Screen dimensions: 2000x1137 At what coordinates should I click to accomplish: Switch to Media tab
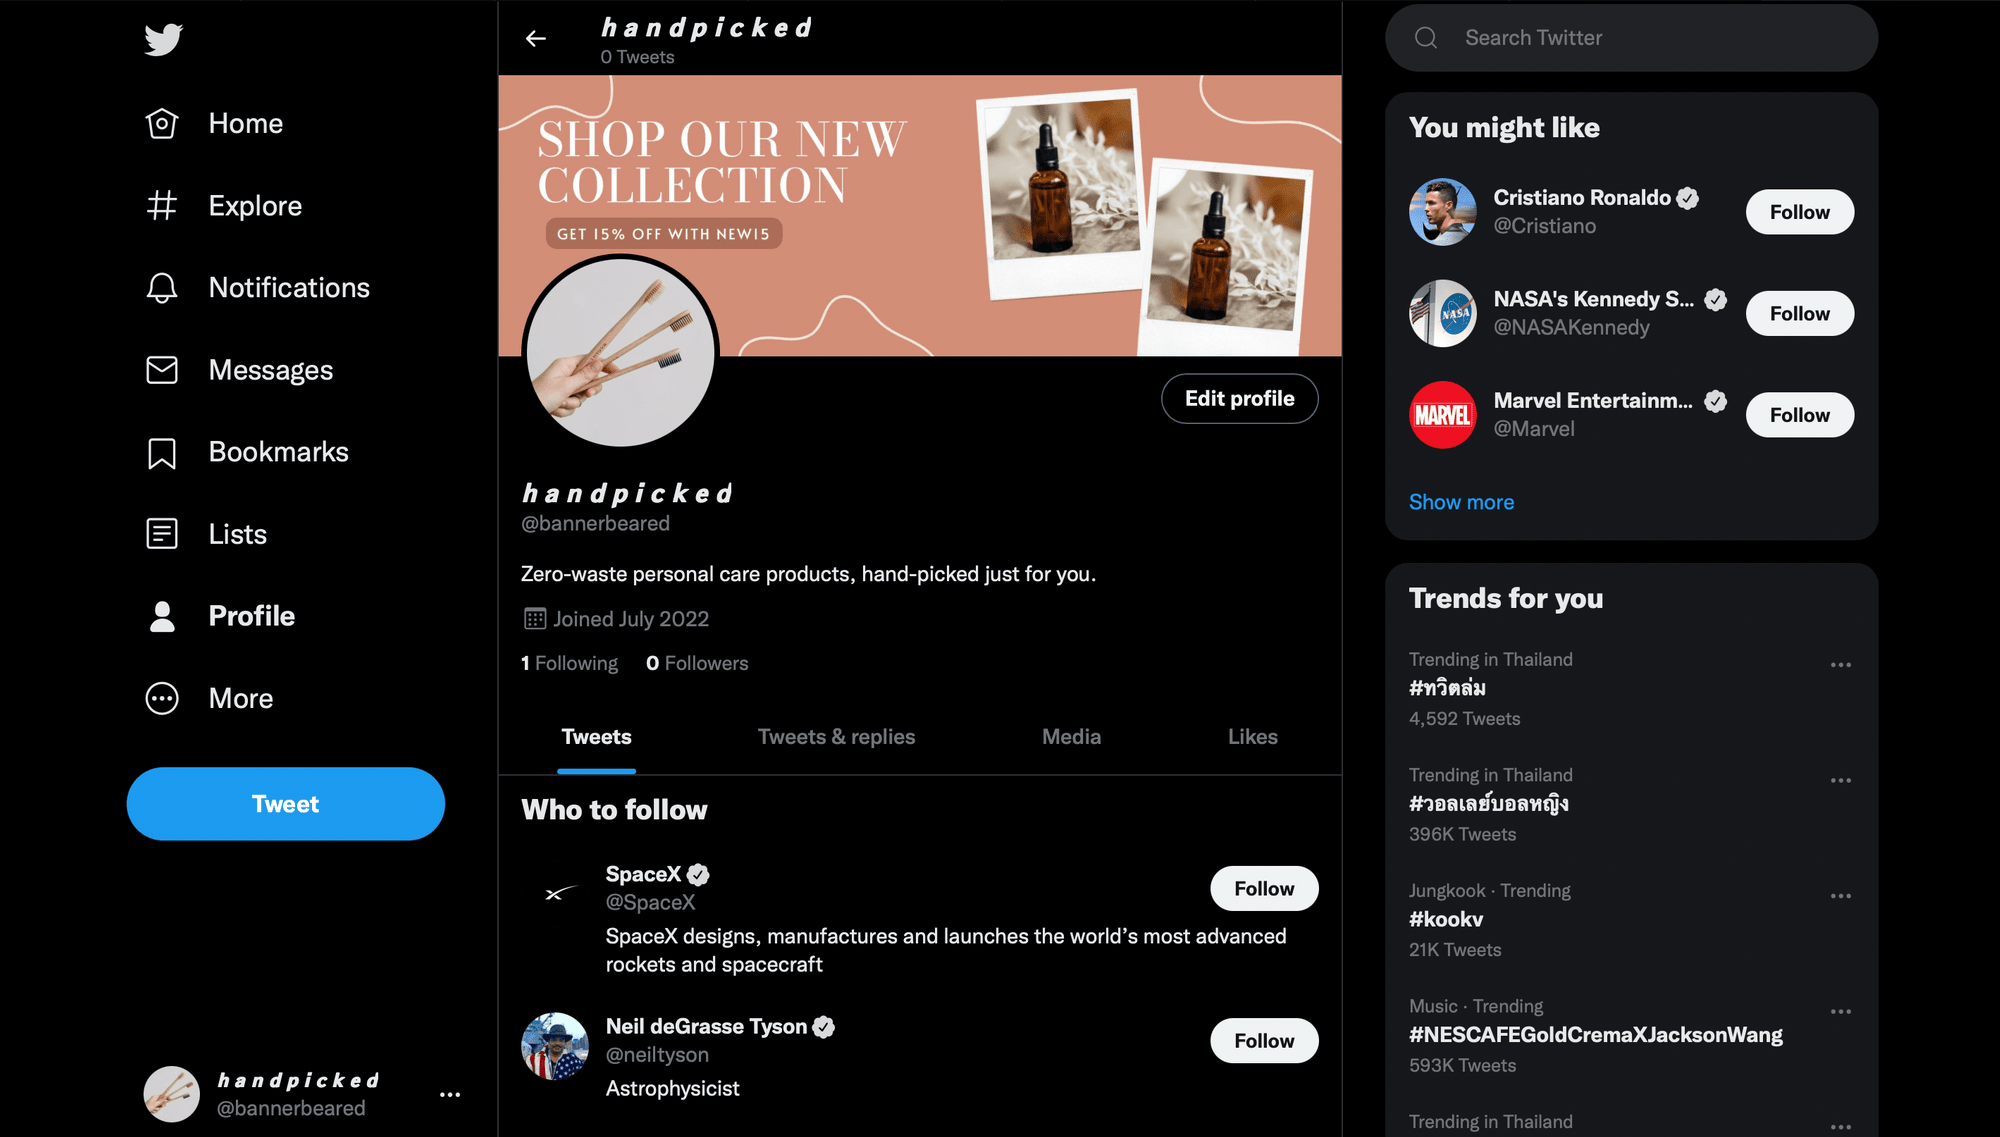pyautogui.click(x=1071, y=736)
